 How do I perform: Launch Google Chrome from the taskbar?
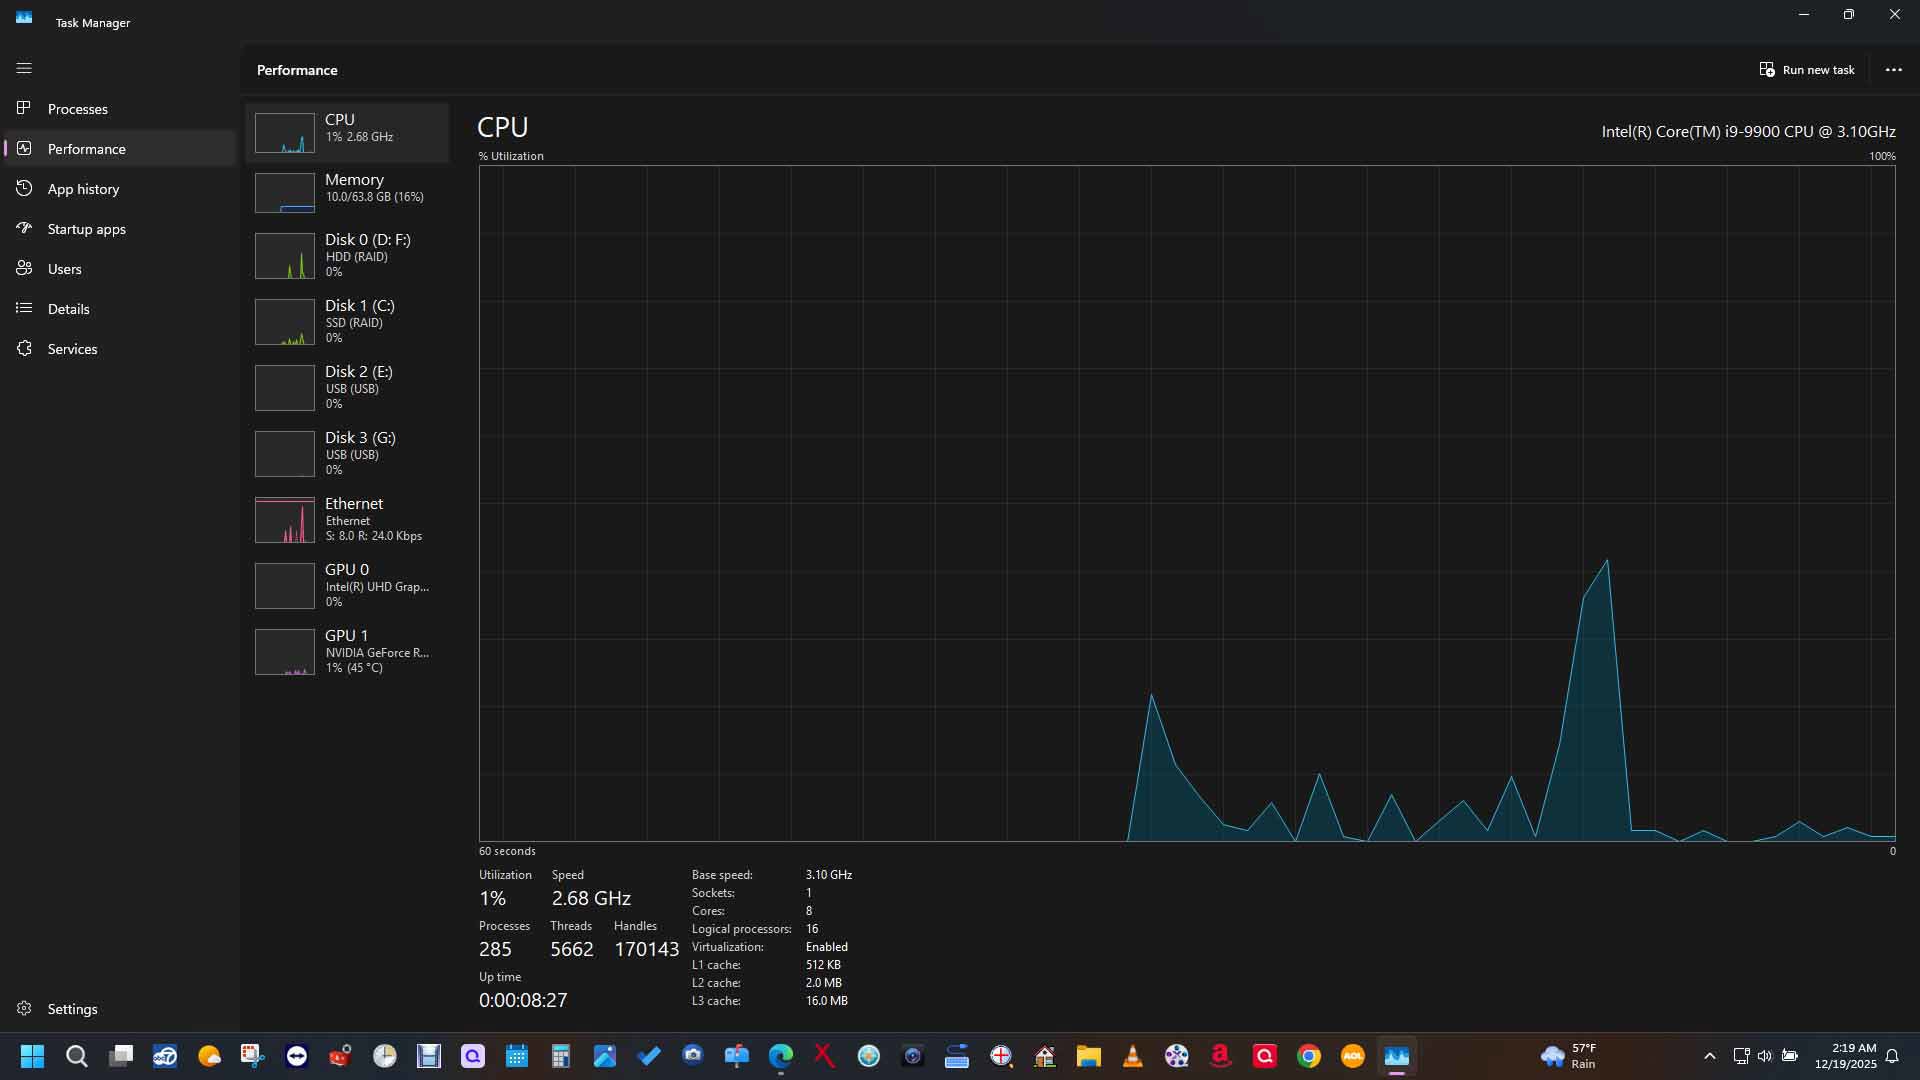pyautogui.click(x=1309, y=1056)
